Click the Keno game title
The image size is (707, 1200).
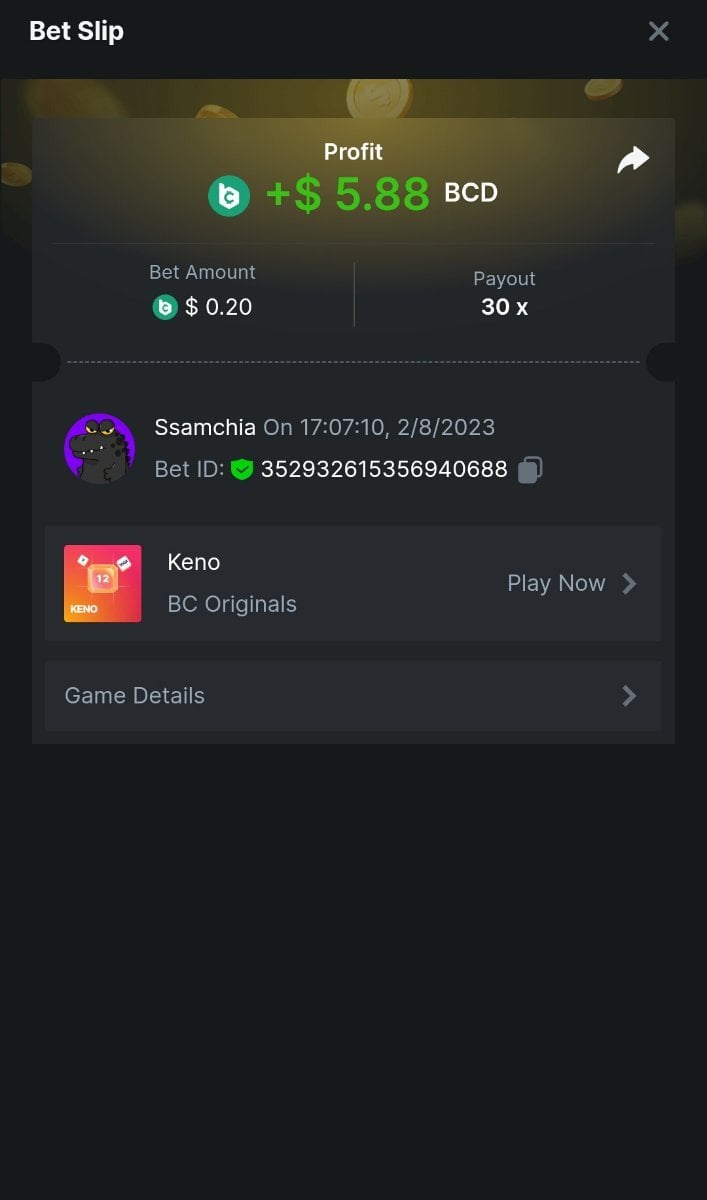[194, 562]
